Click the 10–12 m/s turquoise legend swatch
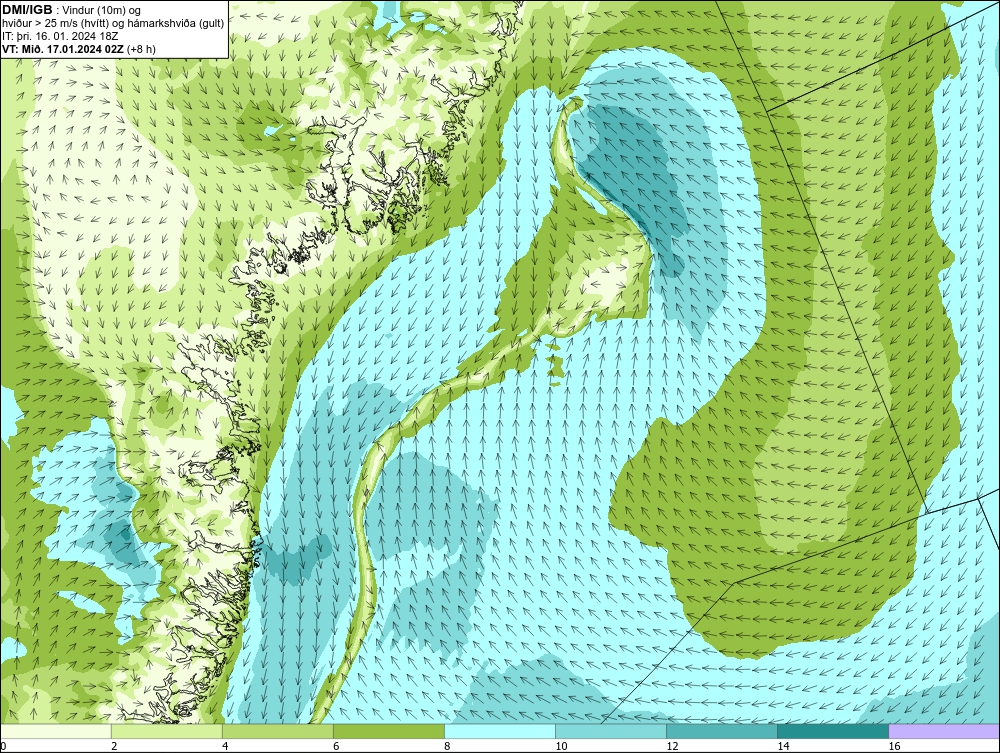The height and width of the screenshot is (753, 1000). tap(610, 731)
